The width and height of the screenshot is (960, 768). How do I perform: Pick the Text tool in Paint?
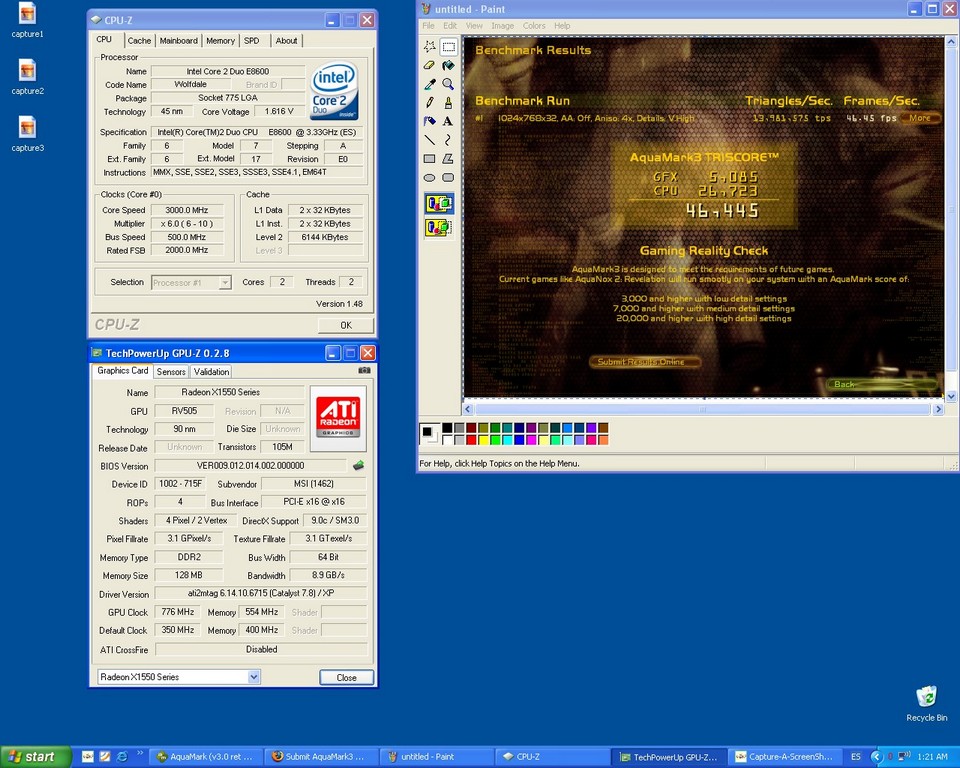click(448, 121)
